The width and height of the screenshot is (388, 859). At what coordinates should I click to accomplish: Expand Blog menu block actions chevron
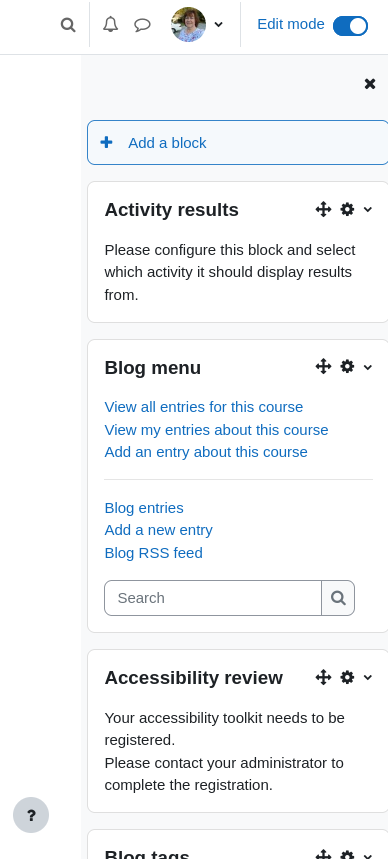tap(368, 367)
